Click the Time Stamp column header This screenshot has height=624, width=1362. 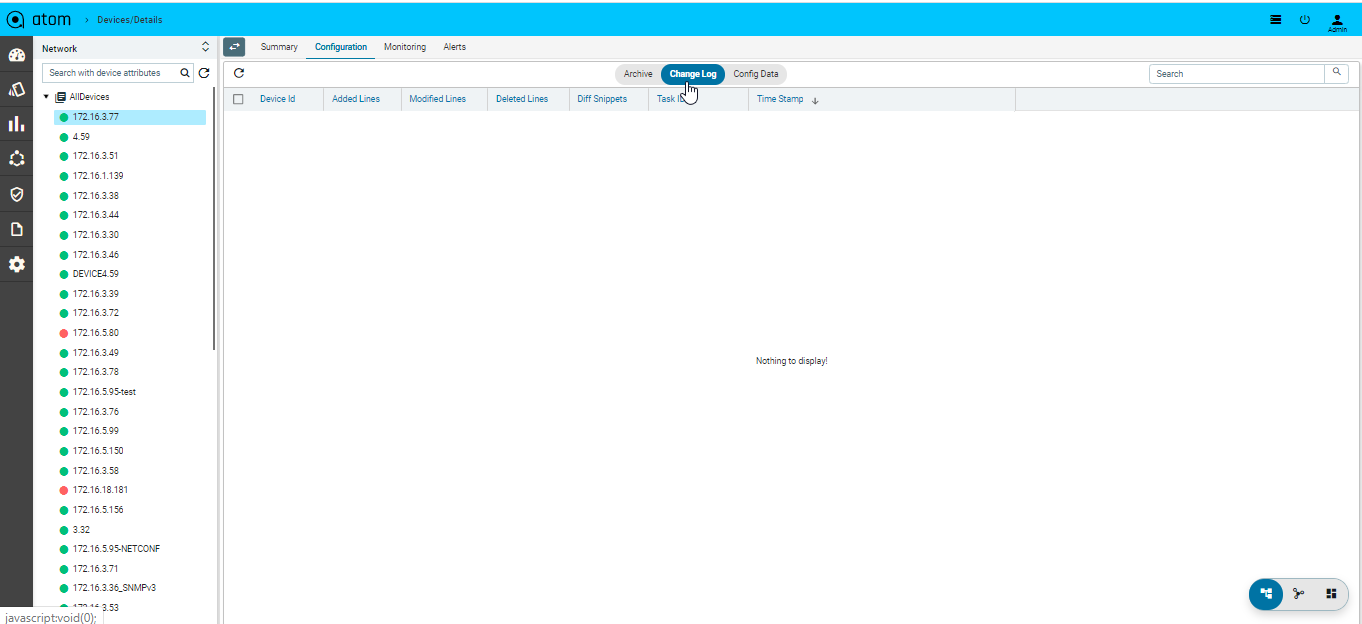(780, 99)
